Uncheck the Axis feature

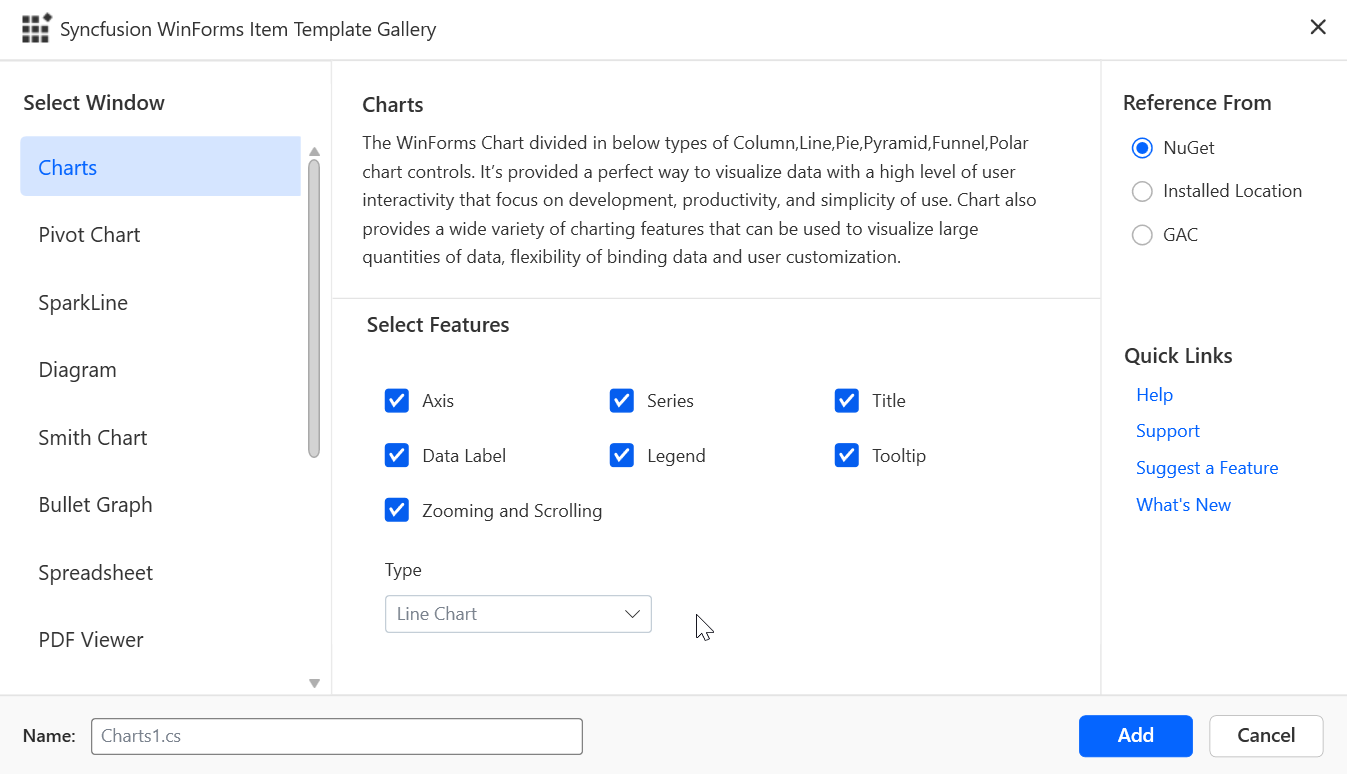[397, 400]
